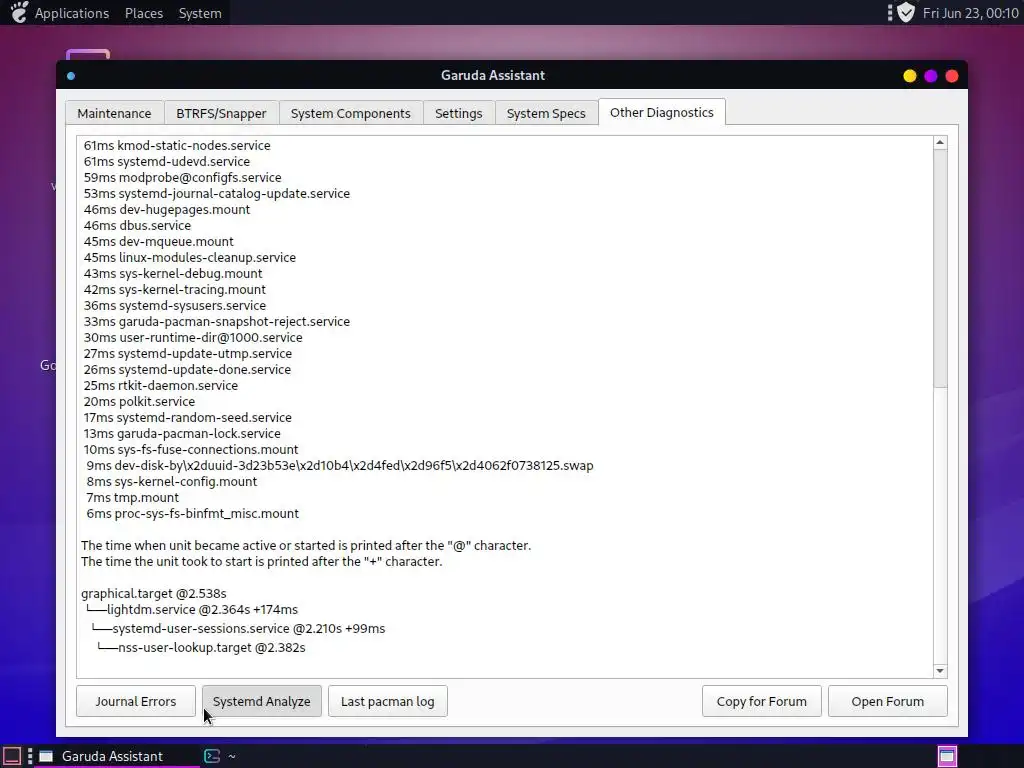1024x768 pixels.
Task: Click the line "10ms sys-fs-fuse-connections.mount"
Action: (191, 449)
